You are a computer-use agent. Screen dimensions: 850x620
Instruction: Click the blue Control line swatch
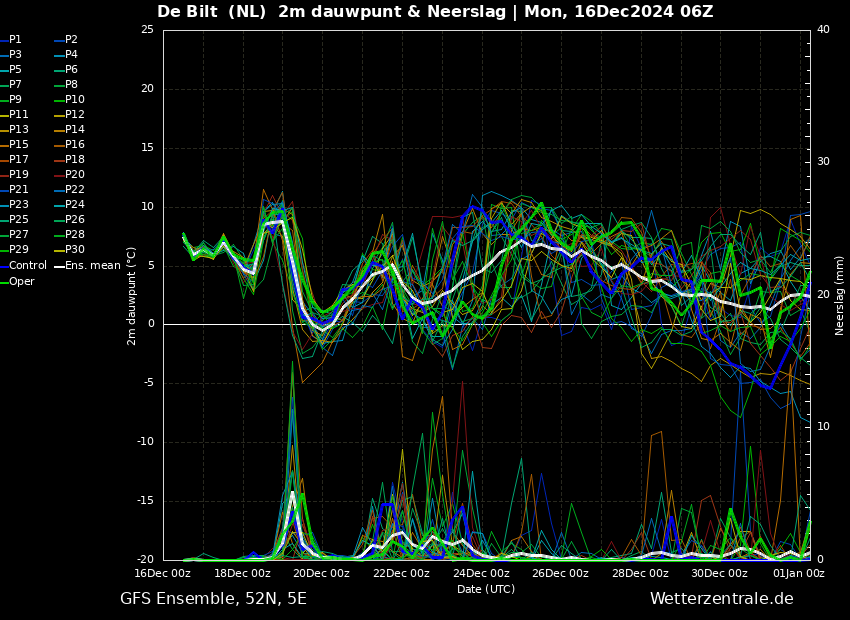click(3, 266)
